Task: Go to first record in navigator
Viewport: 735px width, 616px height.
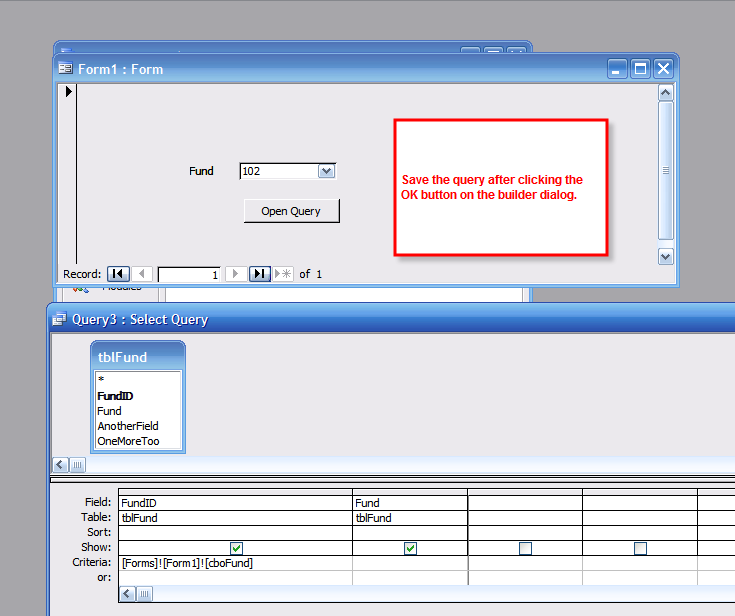Action: 118,274
